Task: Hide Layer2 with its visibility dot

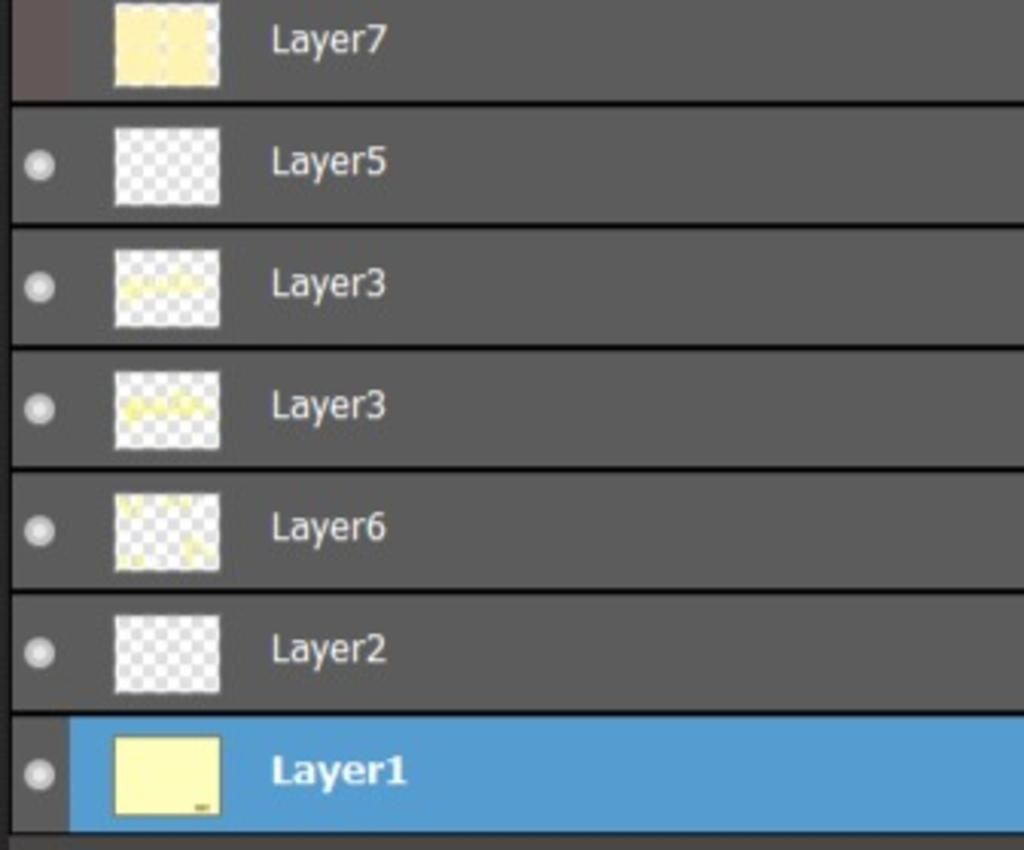Action: 40,652
